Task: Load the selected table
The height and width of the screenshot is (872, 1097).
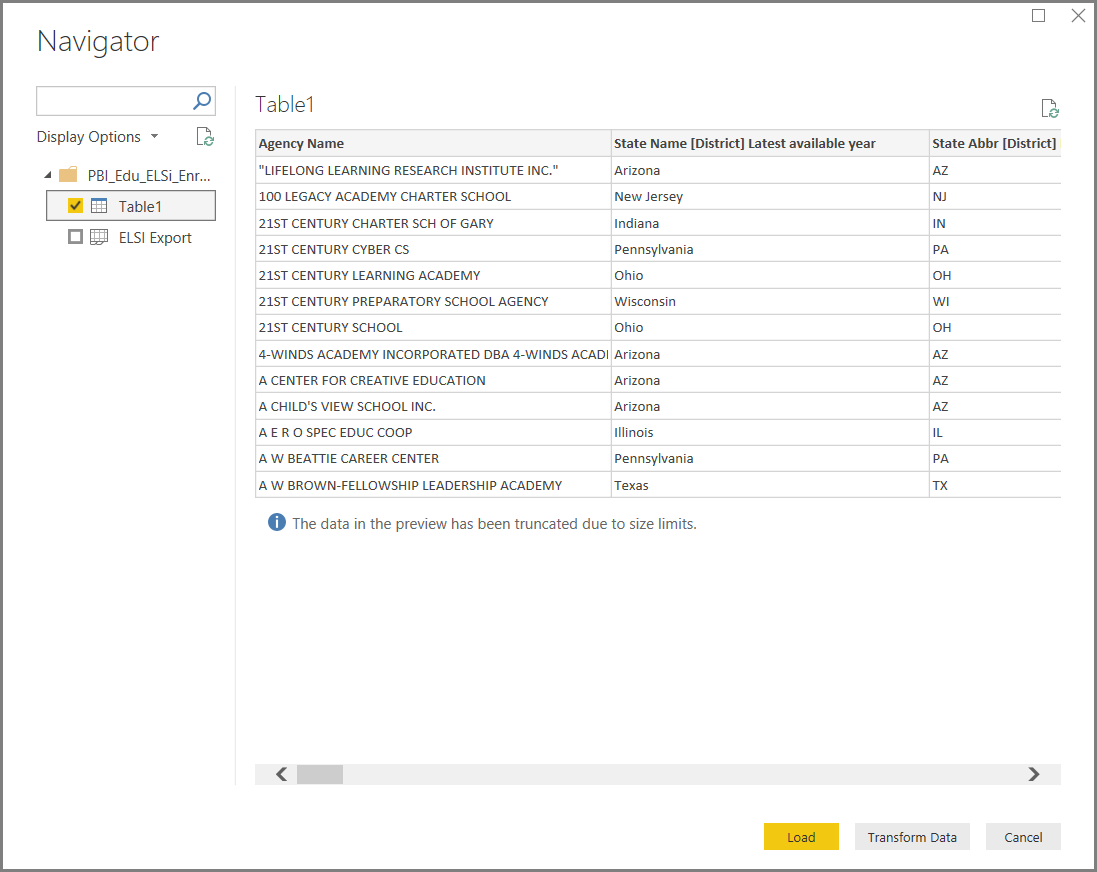Action: point(801,837)
